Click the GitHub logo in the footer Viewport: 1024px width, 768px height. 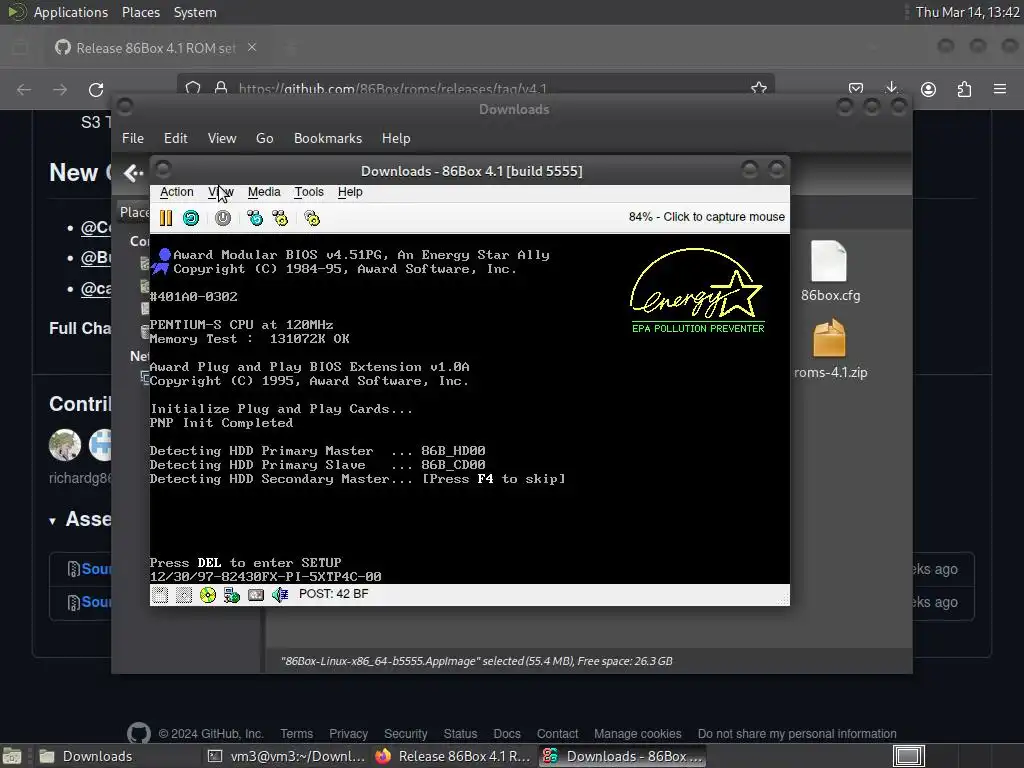pos(138,733)
